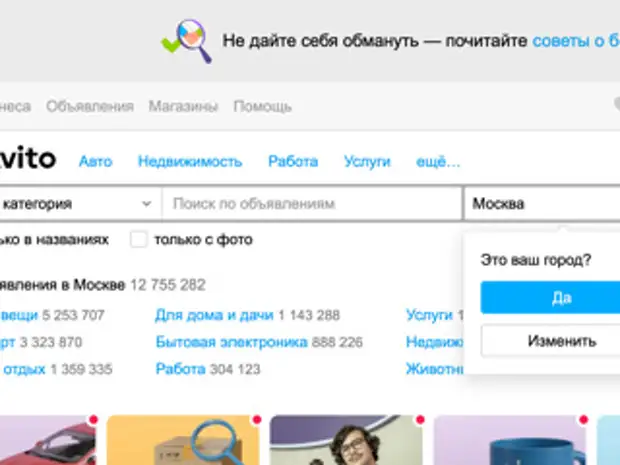Click the Avito logo

(28, 160)
